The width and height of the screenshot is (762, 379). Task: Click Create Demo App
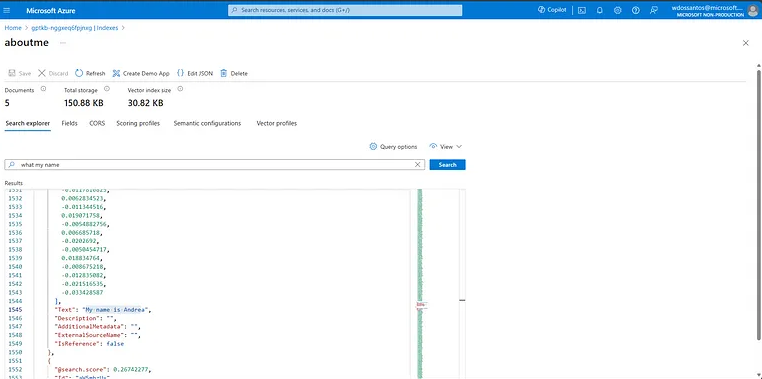(141, 73)
